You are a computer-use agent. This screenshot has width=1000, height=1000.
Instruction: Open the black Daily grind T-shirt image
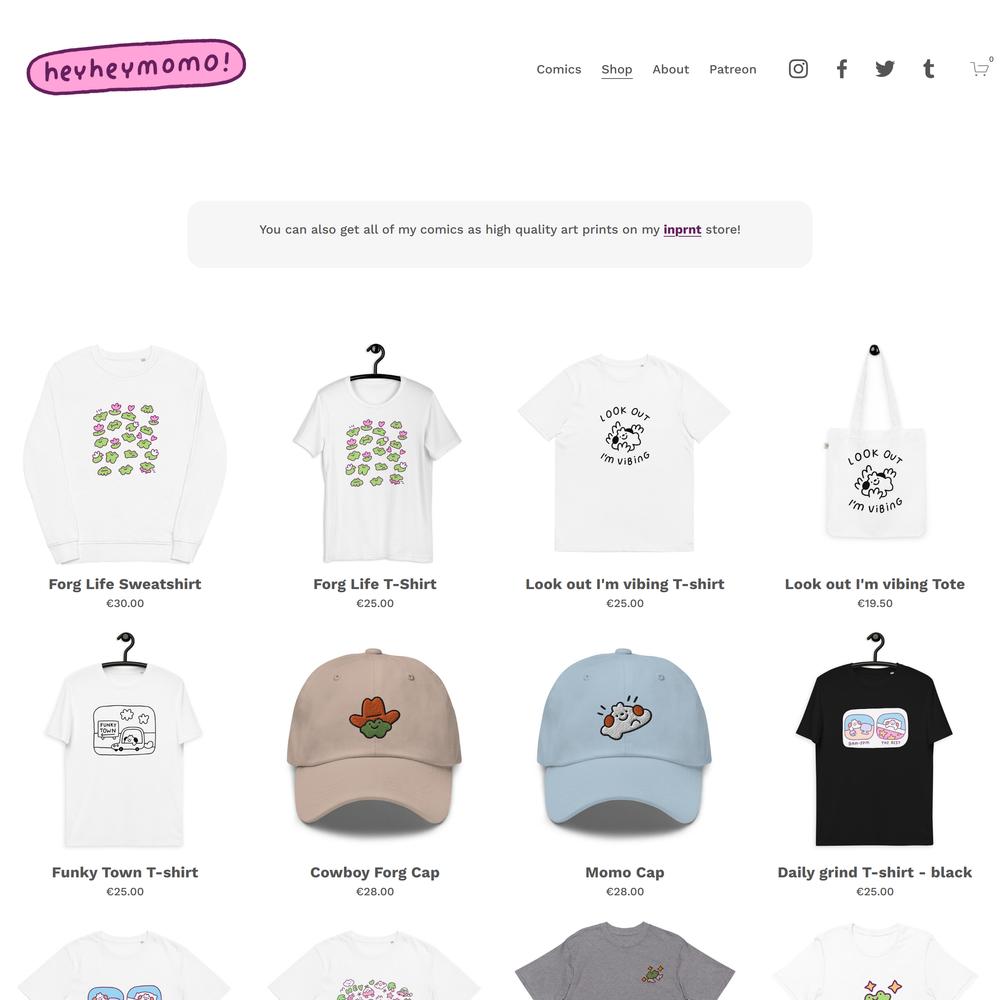point(874,741)
